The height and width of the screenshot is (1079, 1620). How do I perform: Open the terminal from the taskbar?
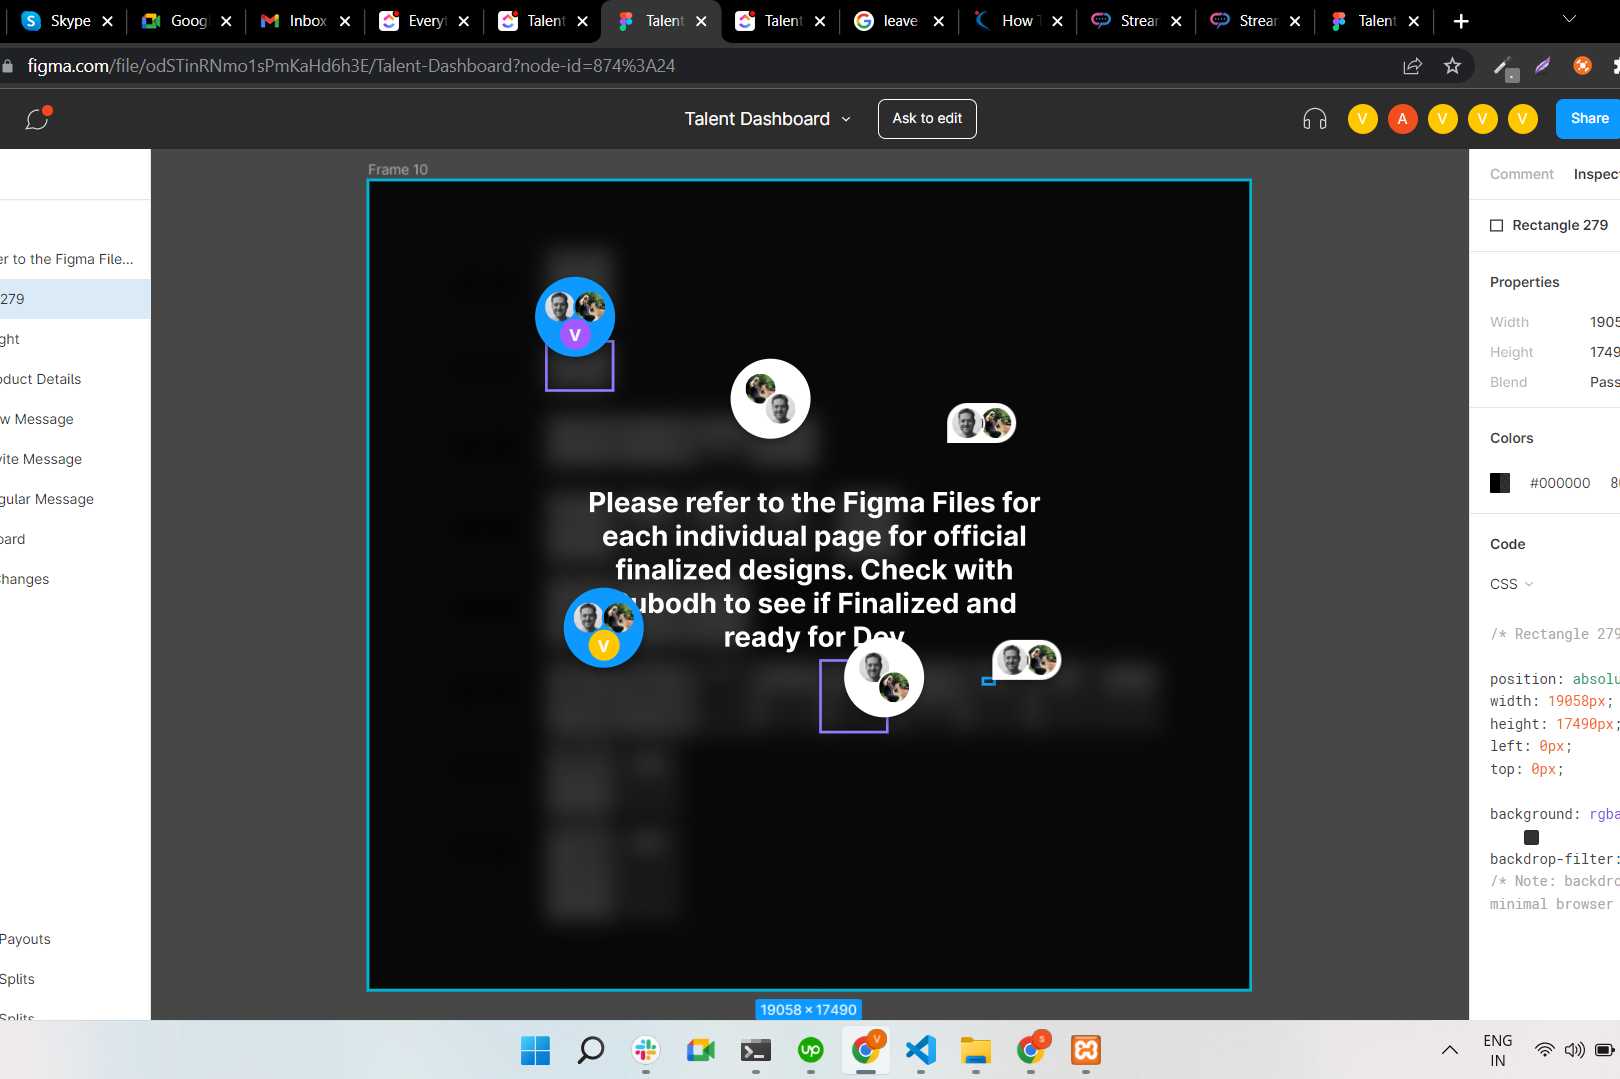pyautogui.click(x=756, y=1050)
